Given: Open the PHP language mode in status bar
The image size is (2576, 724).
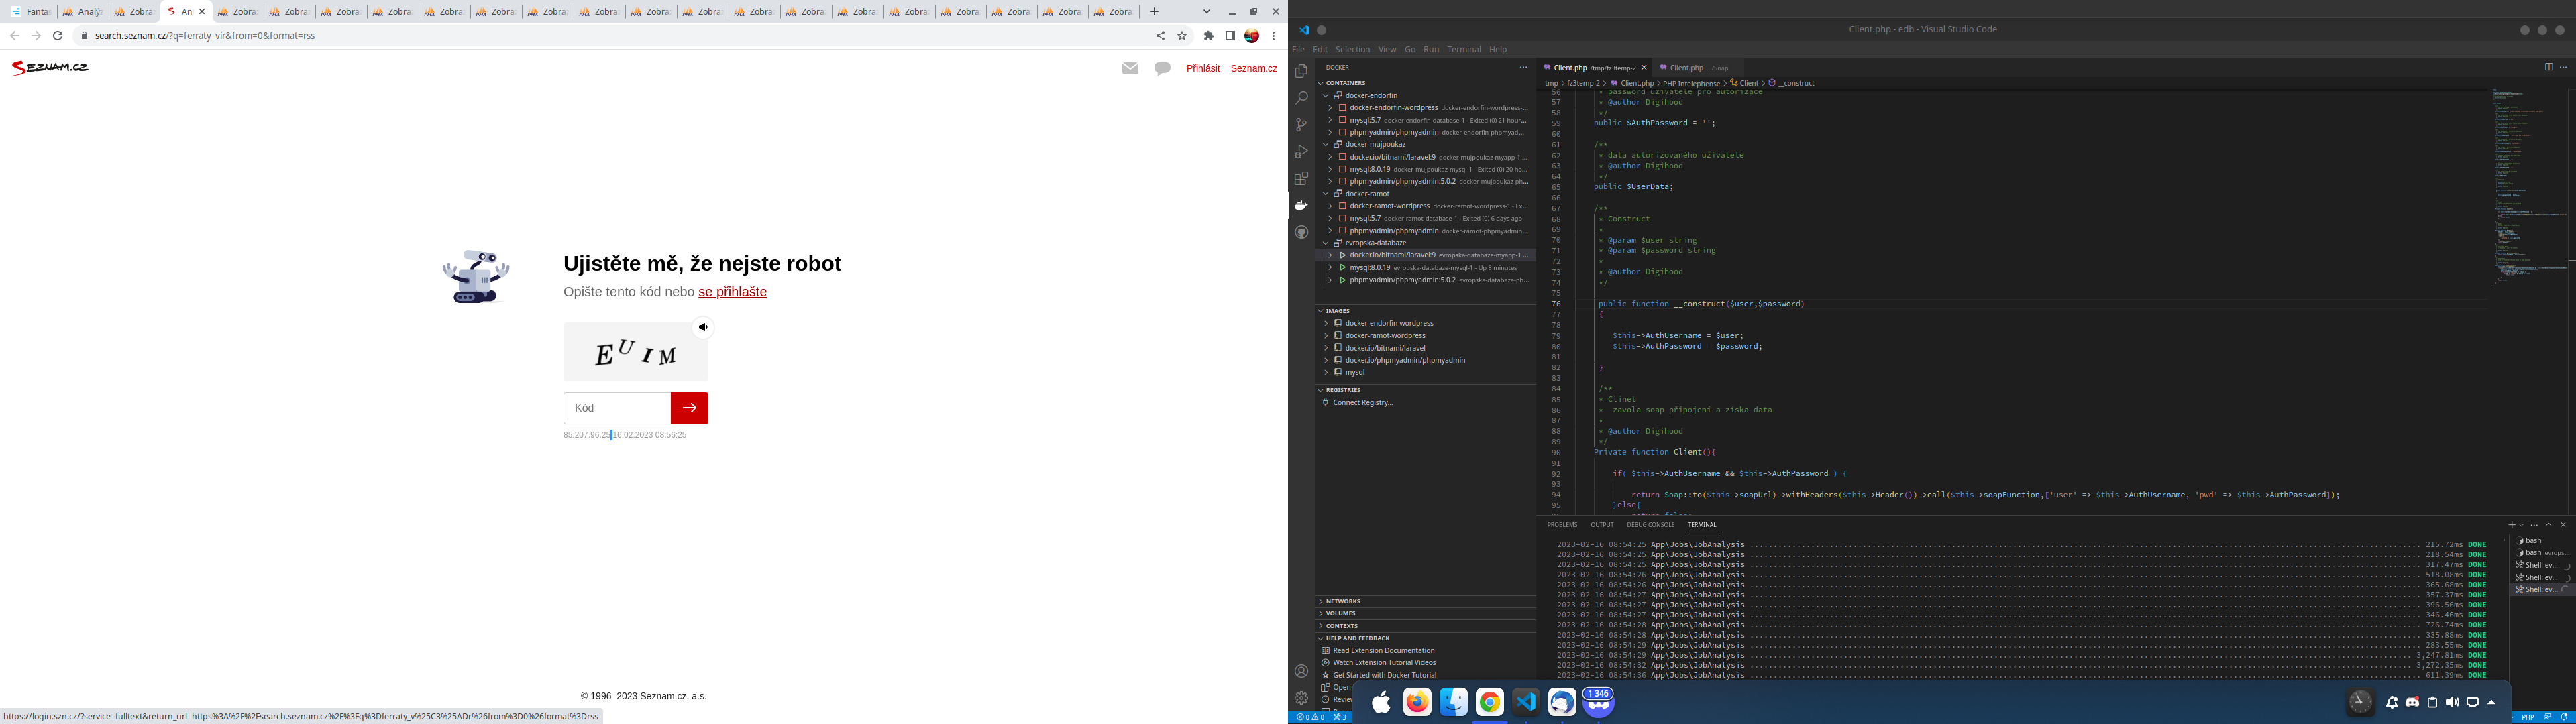Looking at the screenshot, I should tap(2527, 717).
